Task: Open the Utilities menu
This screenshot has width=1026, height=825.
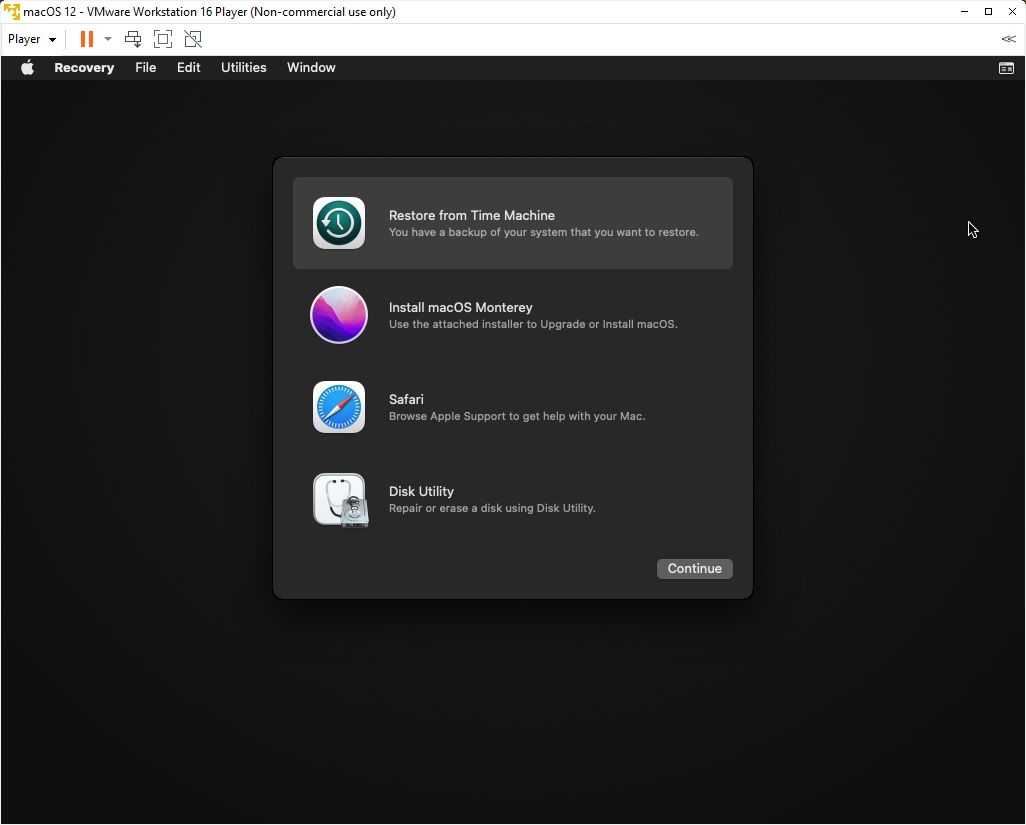Action: point(243,67)
